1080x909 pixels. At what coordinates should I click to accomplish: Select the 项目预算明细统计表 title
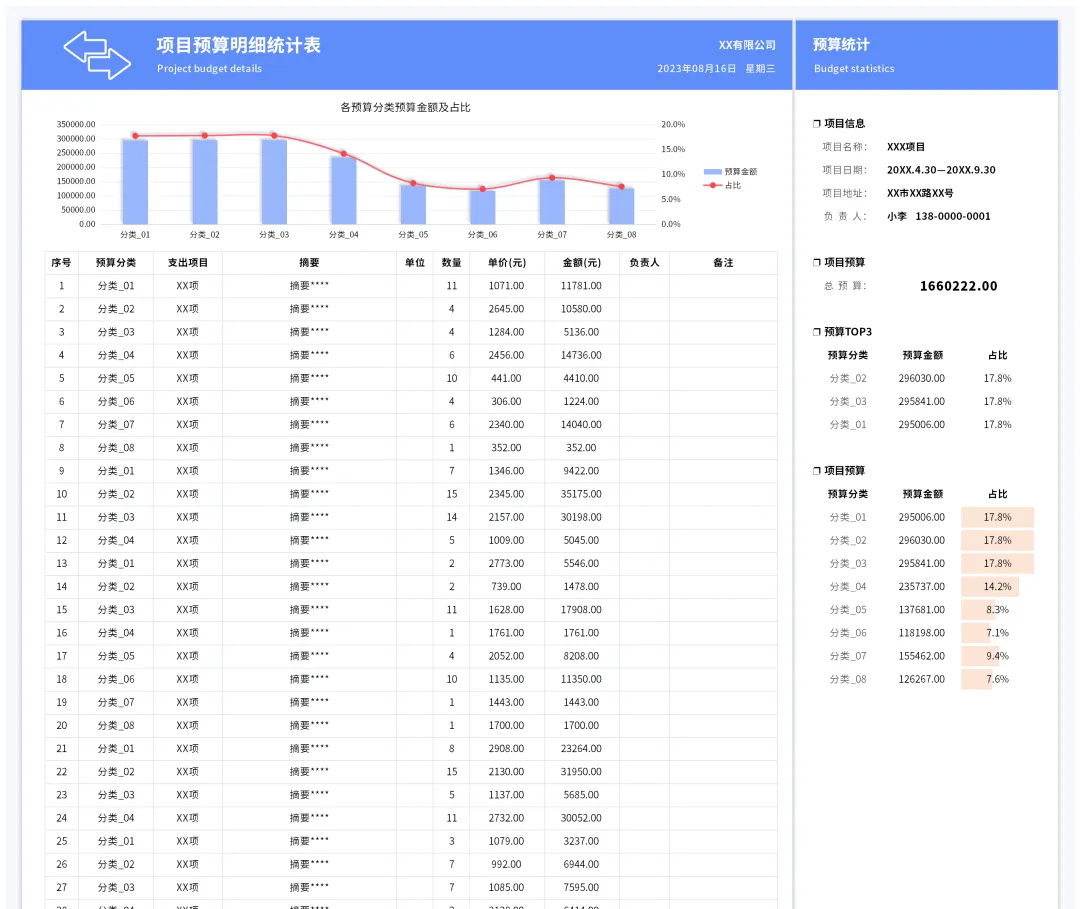(238, 45)
